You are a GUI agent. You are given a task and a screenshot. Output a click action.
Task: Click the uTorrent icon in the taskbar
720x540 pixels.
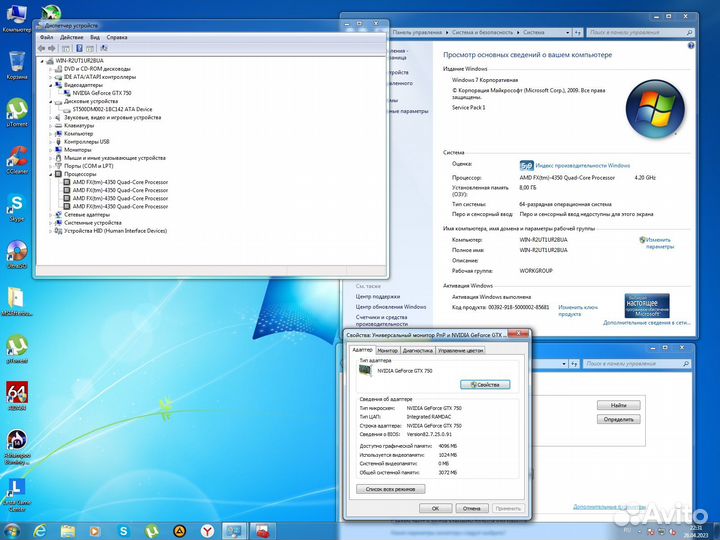(x=150, y=530)
